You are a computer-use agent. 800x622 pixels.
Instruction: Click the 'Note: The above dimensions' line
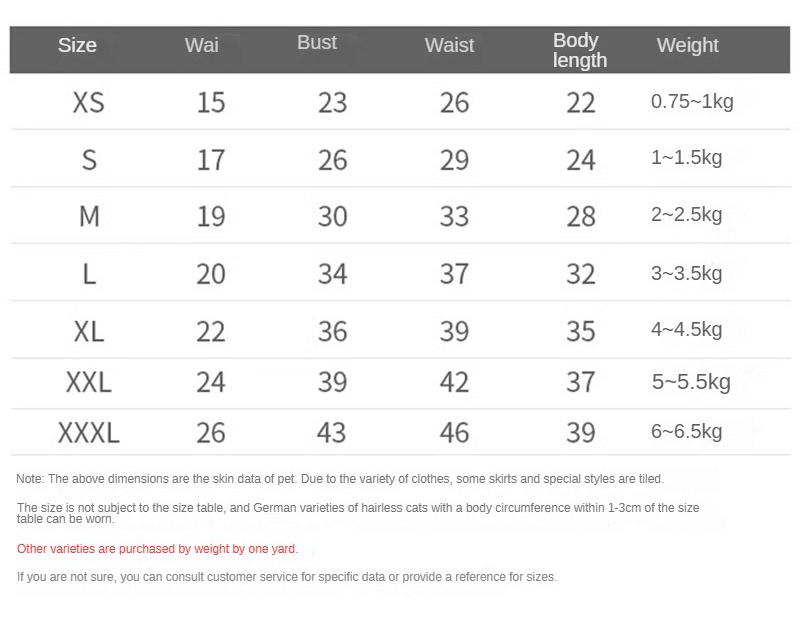tap(340, 479)
